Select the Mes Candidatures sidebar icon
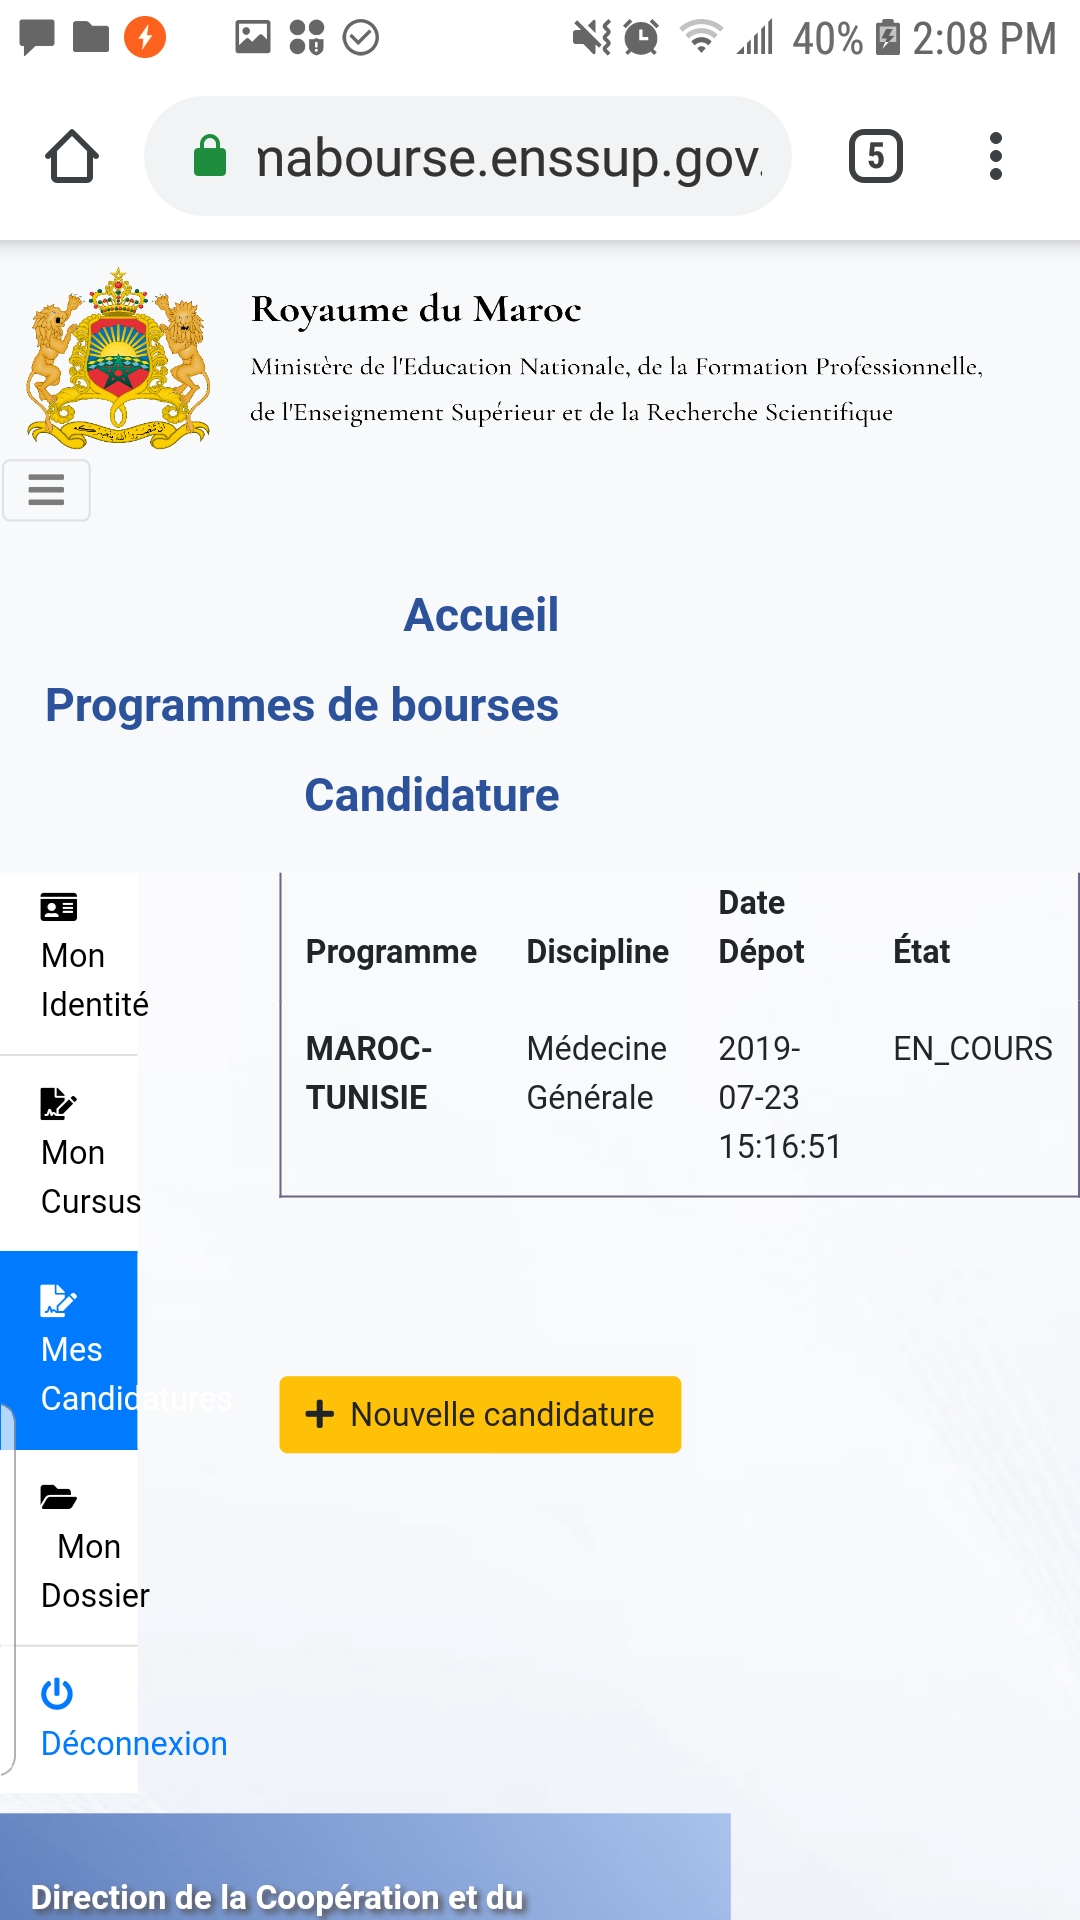 58,1300
